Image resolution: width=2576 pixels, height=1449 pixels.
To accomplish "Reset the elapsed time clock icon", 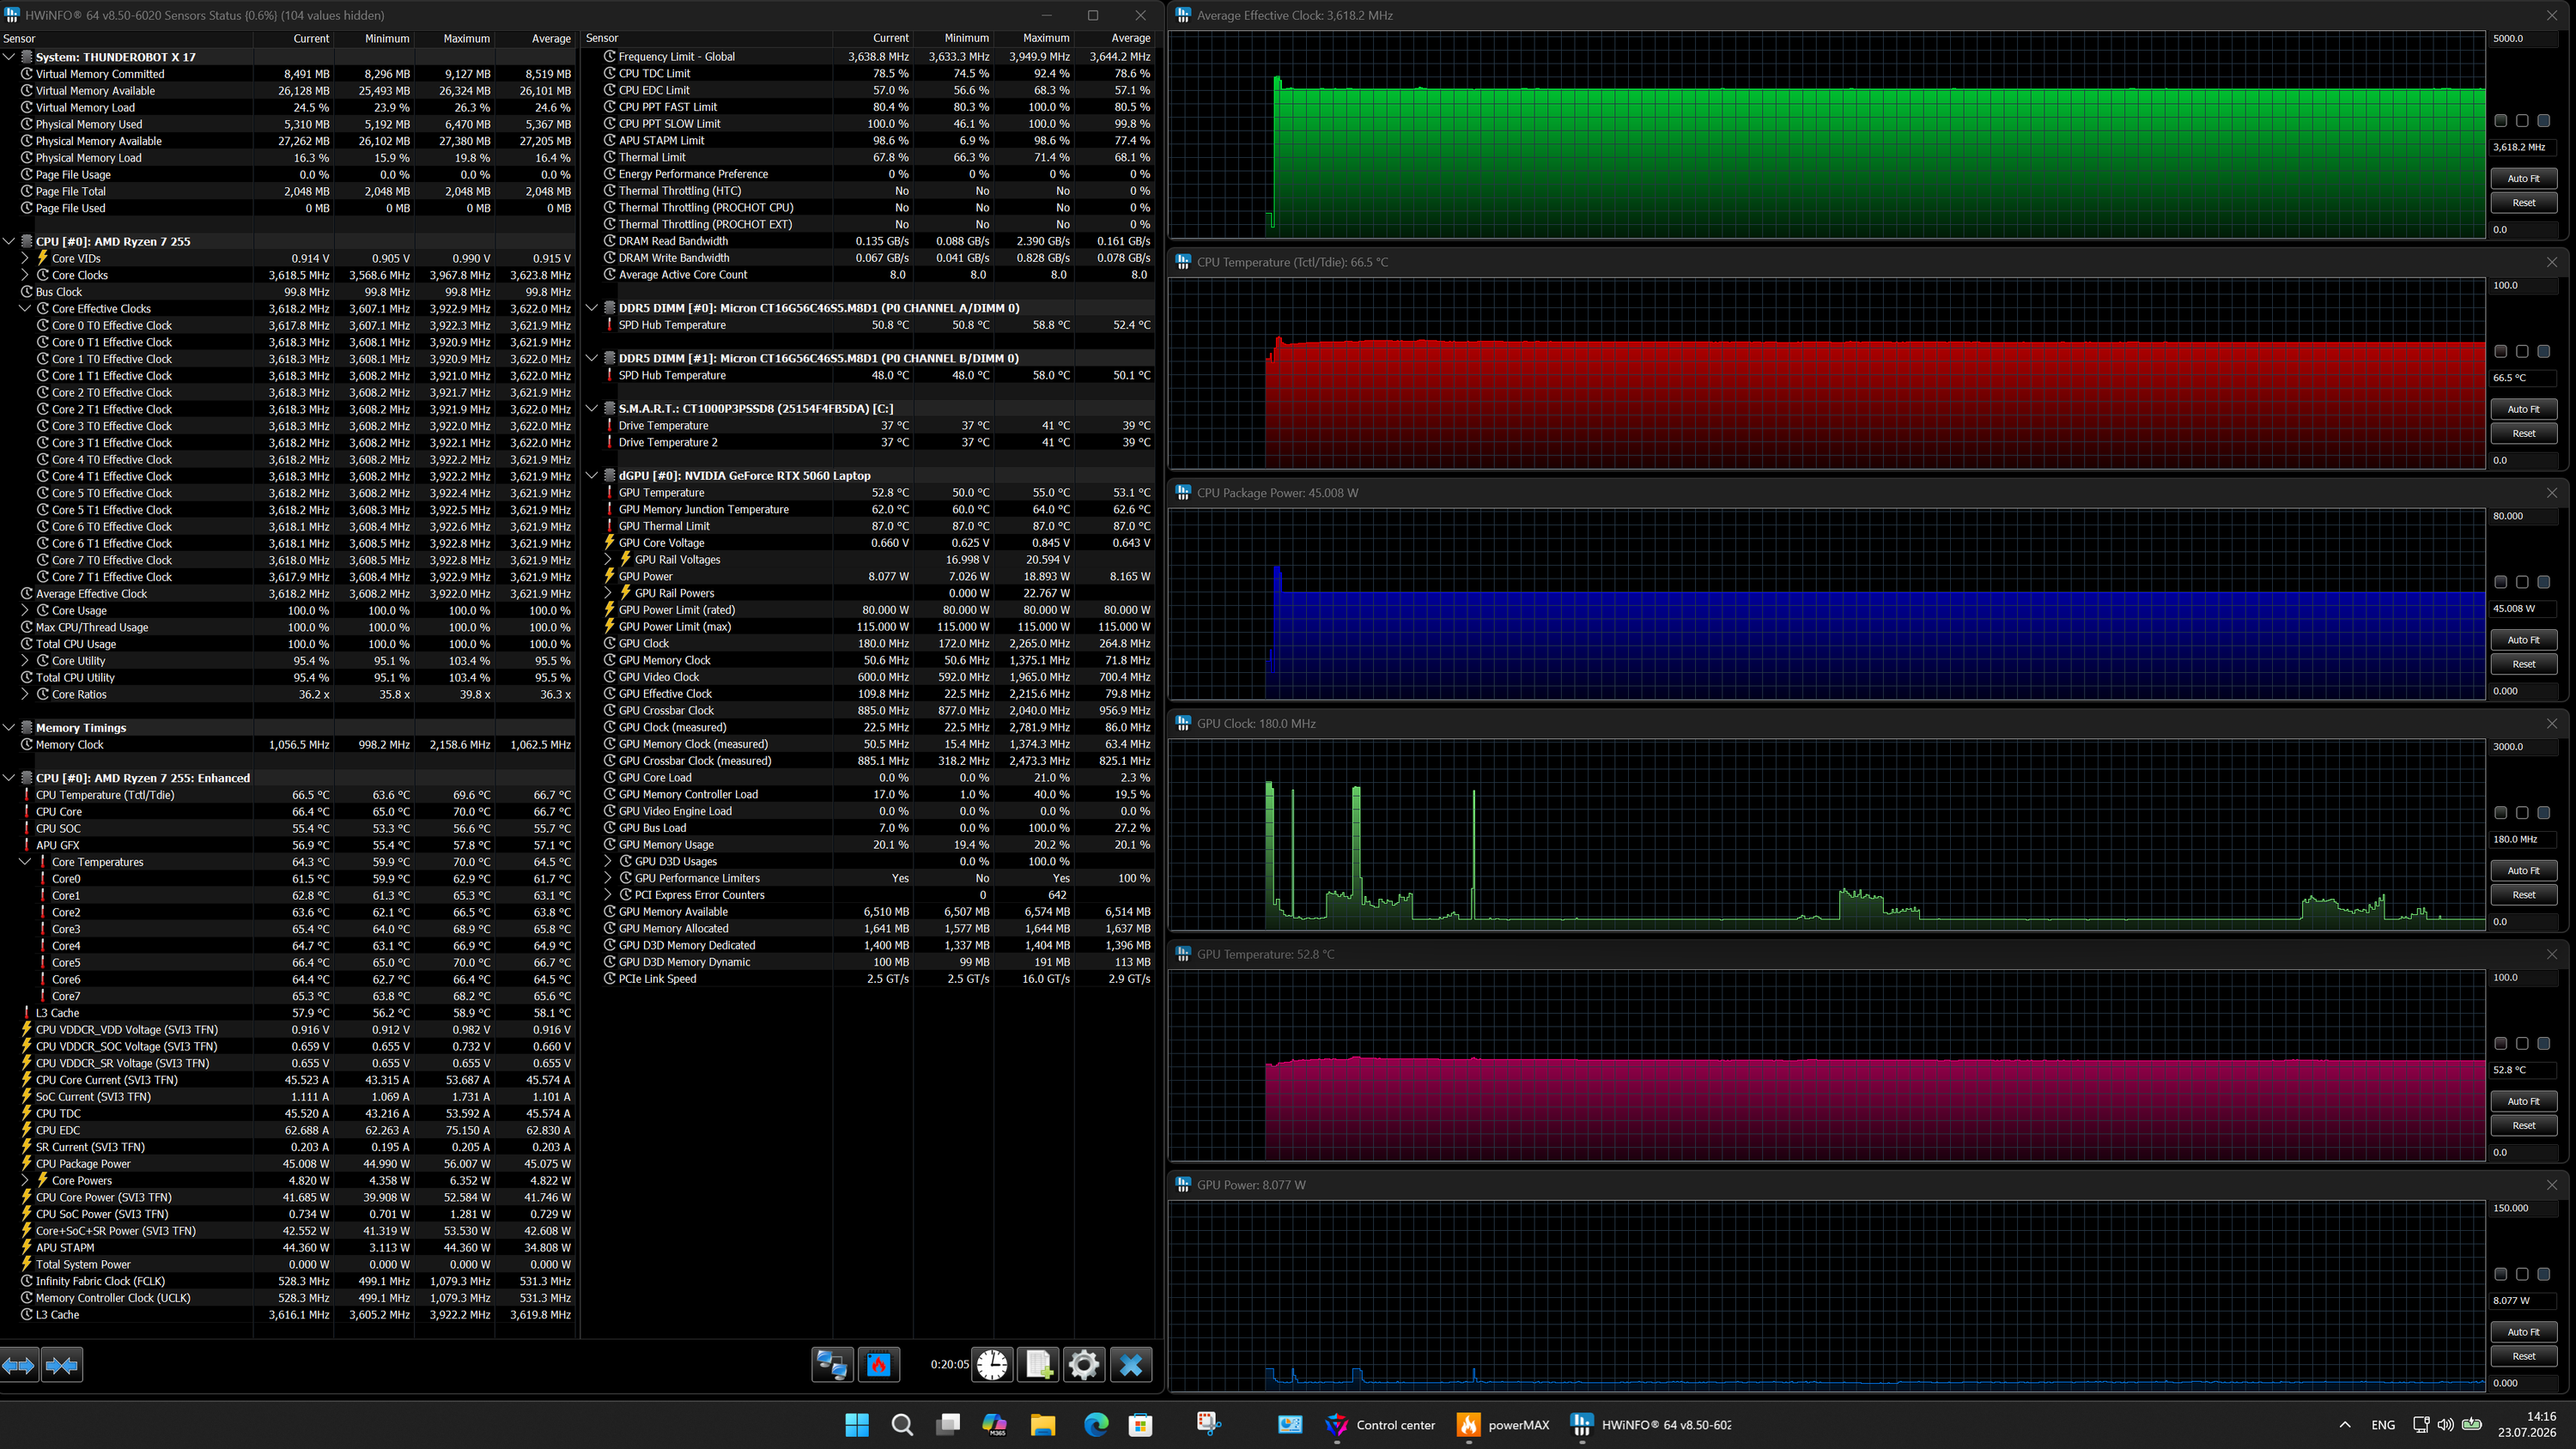I will [x=992, y=1364].
